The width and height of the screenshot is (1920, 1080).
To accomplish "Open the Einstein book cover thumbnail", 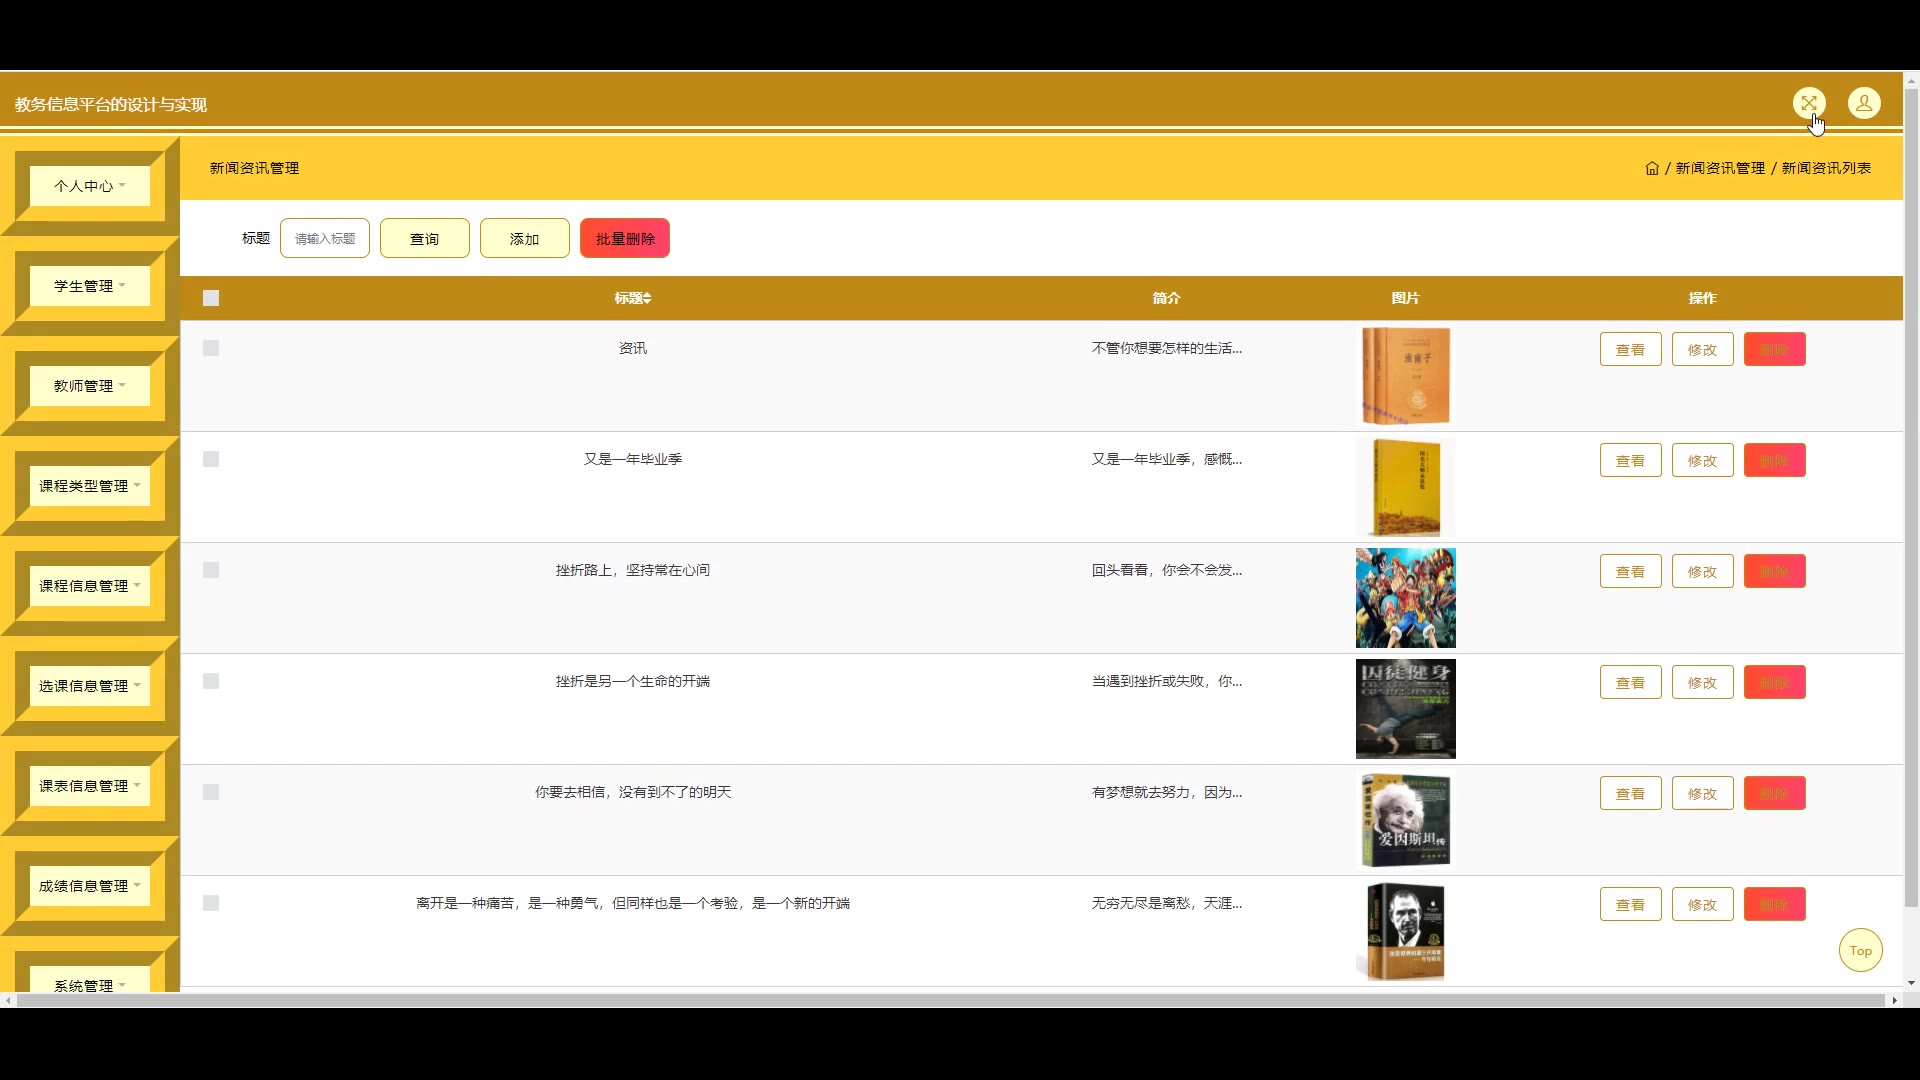I will coord(1405,820).
